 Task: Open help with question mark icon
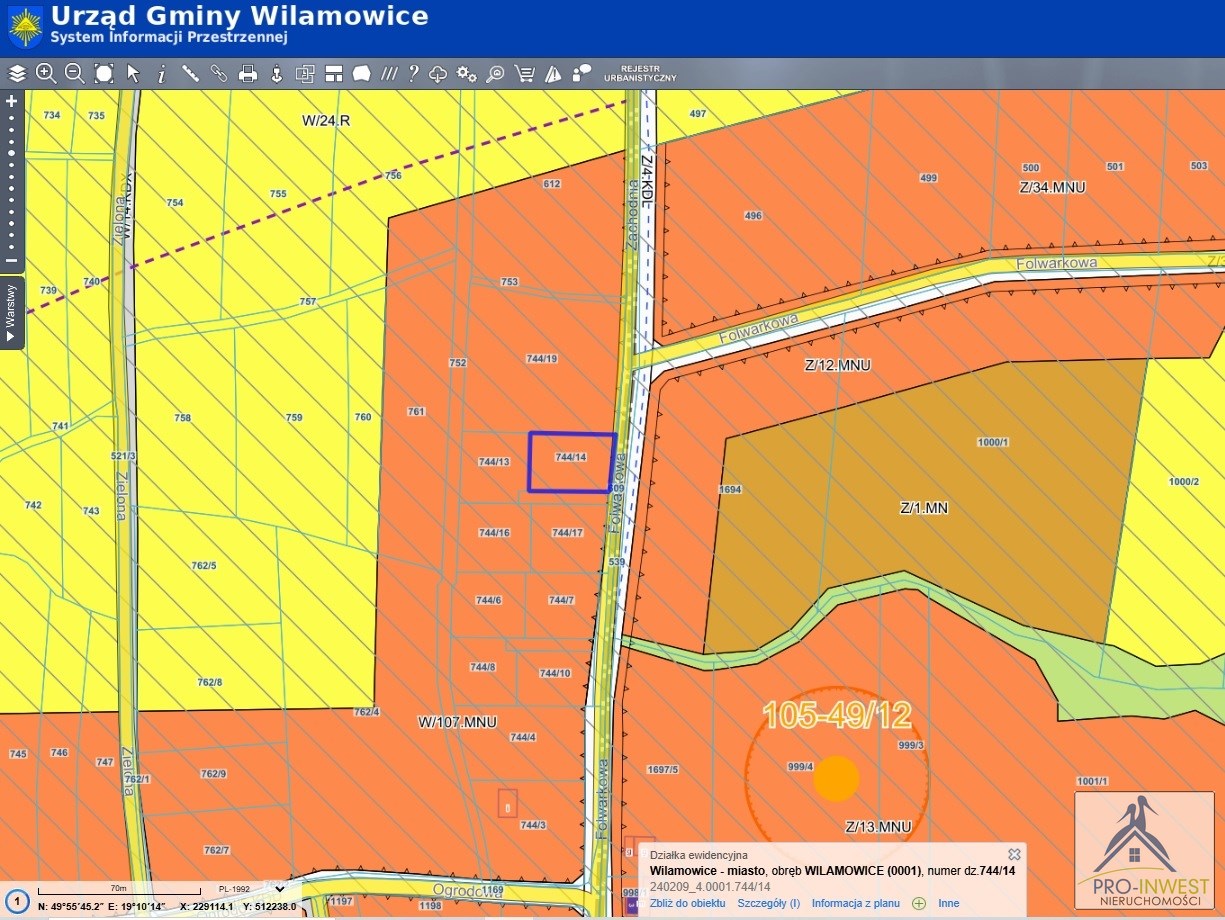tap(413, 73)
